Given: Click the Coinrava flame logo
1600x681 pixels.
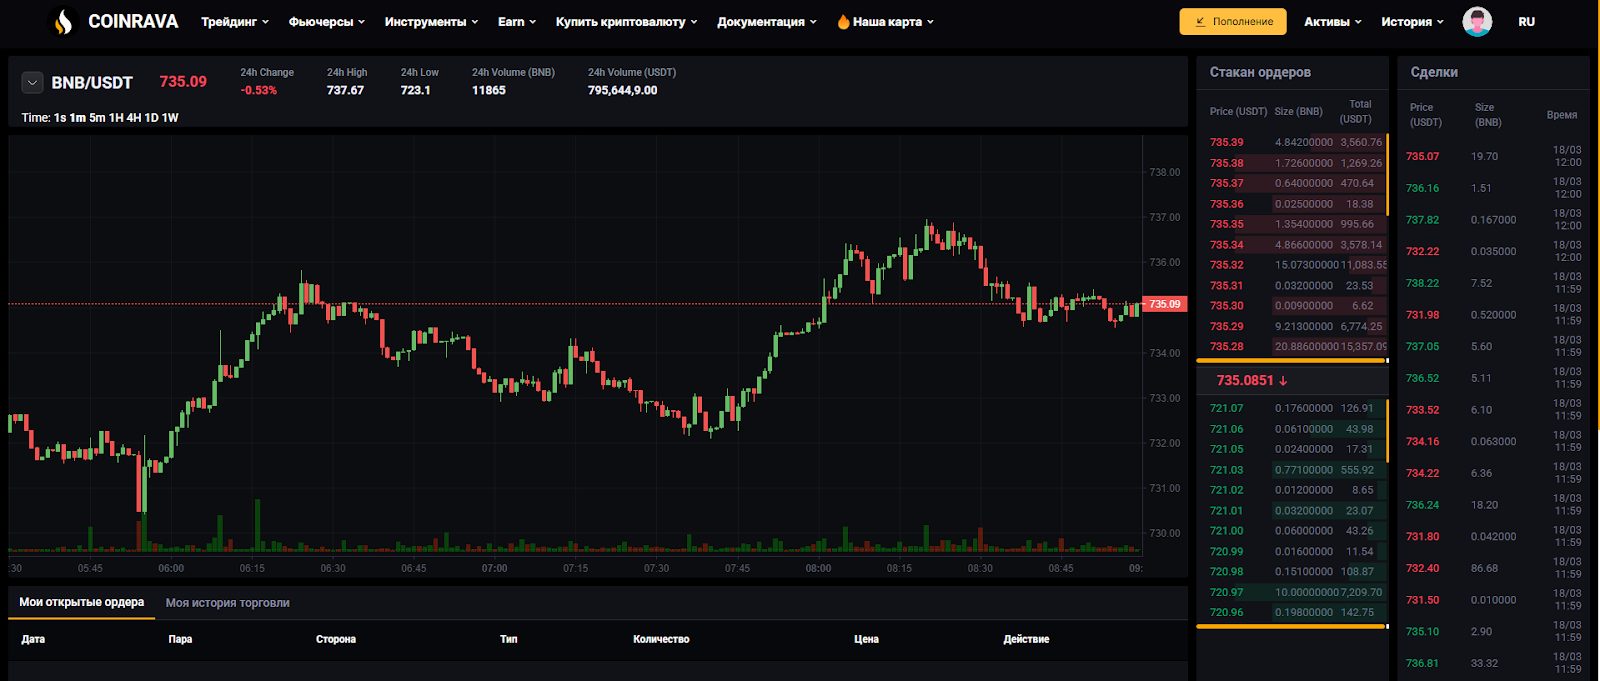Looking at the screenshot, I should pyautogui.click(x=63, y=22).
